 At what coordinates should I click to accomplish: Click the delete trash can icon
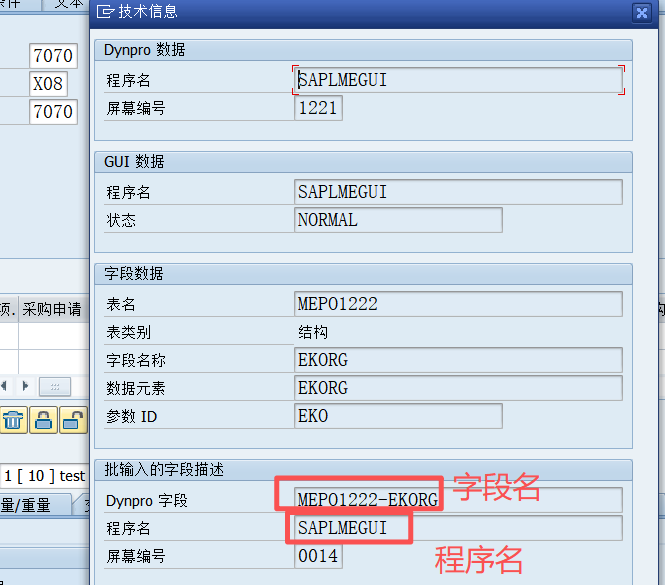click(14, 420)
